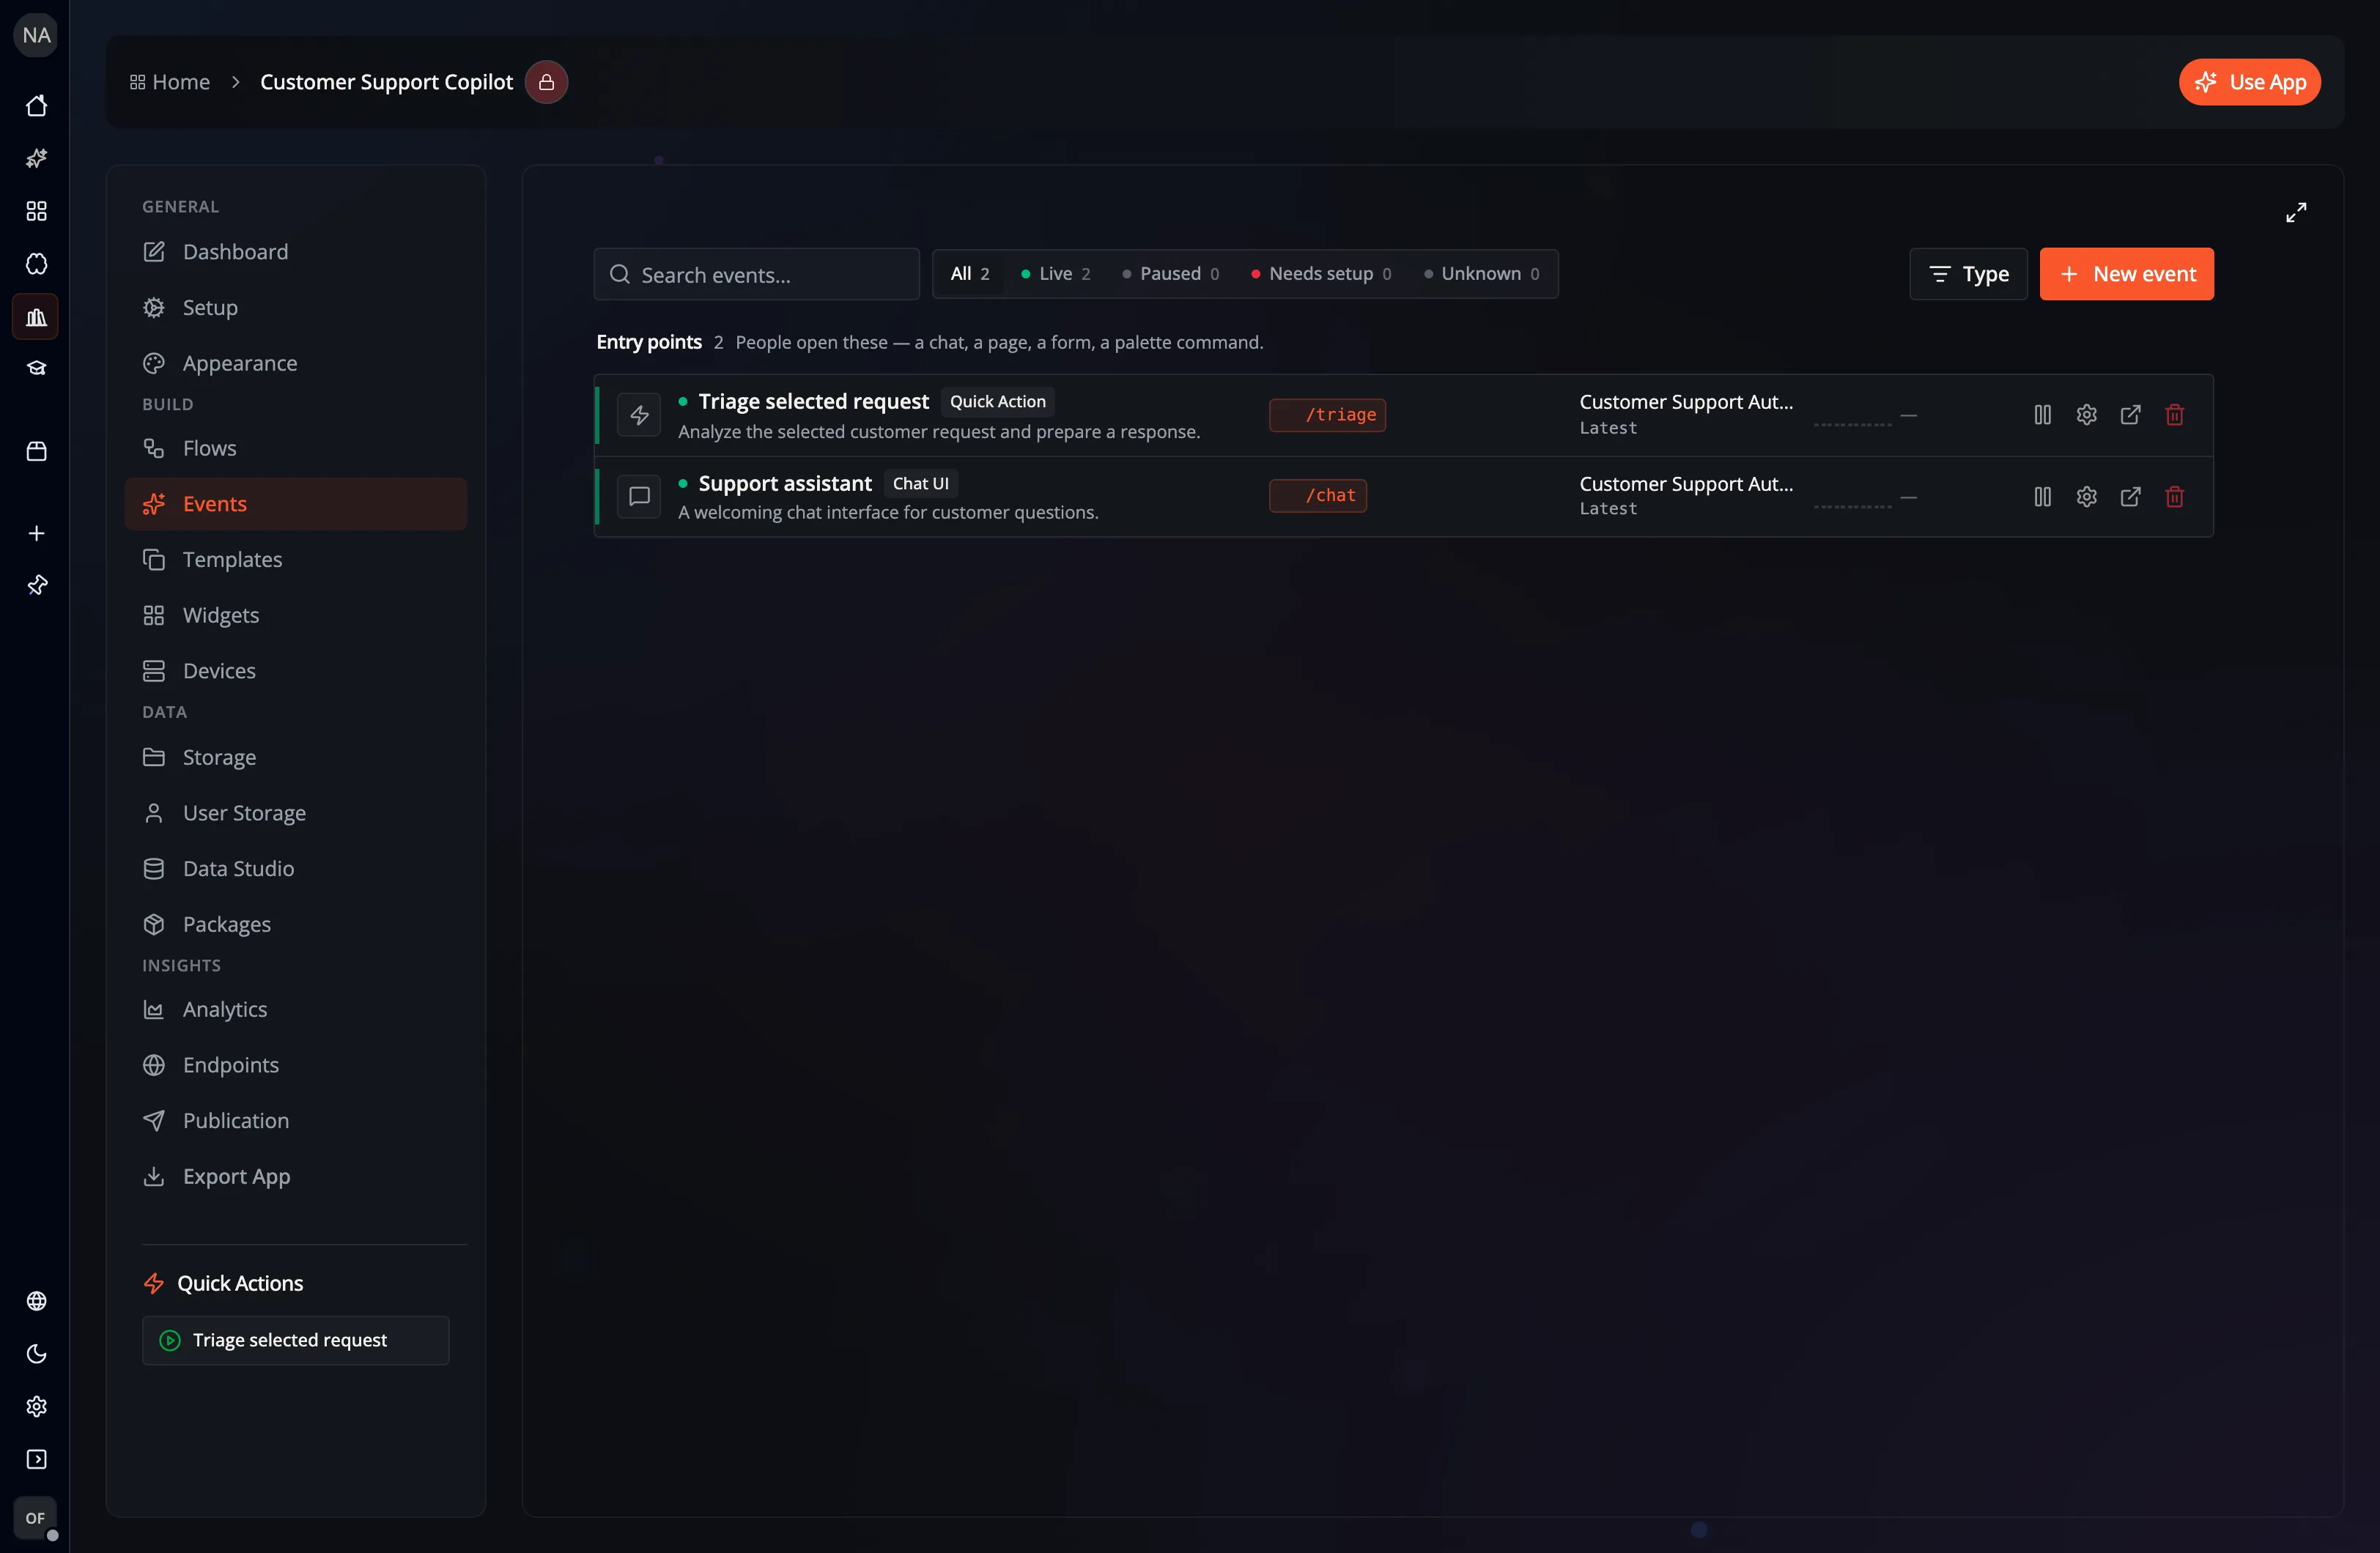Click the Search events input field
Viewport: 2380px width, 1553px height.
click(x=756, y=274)
